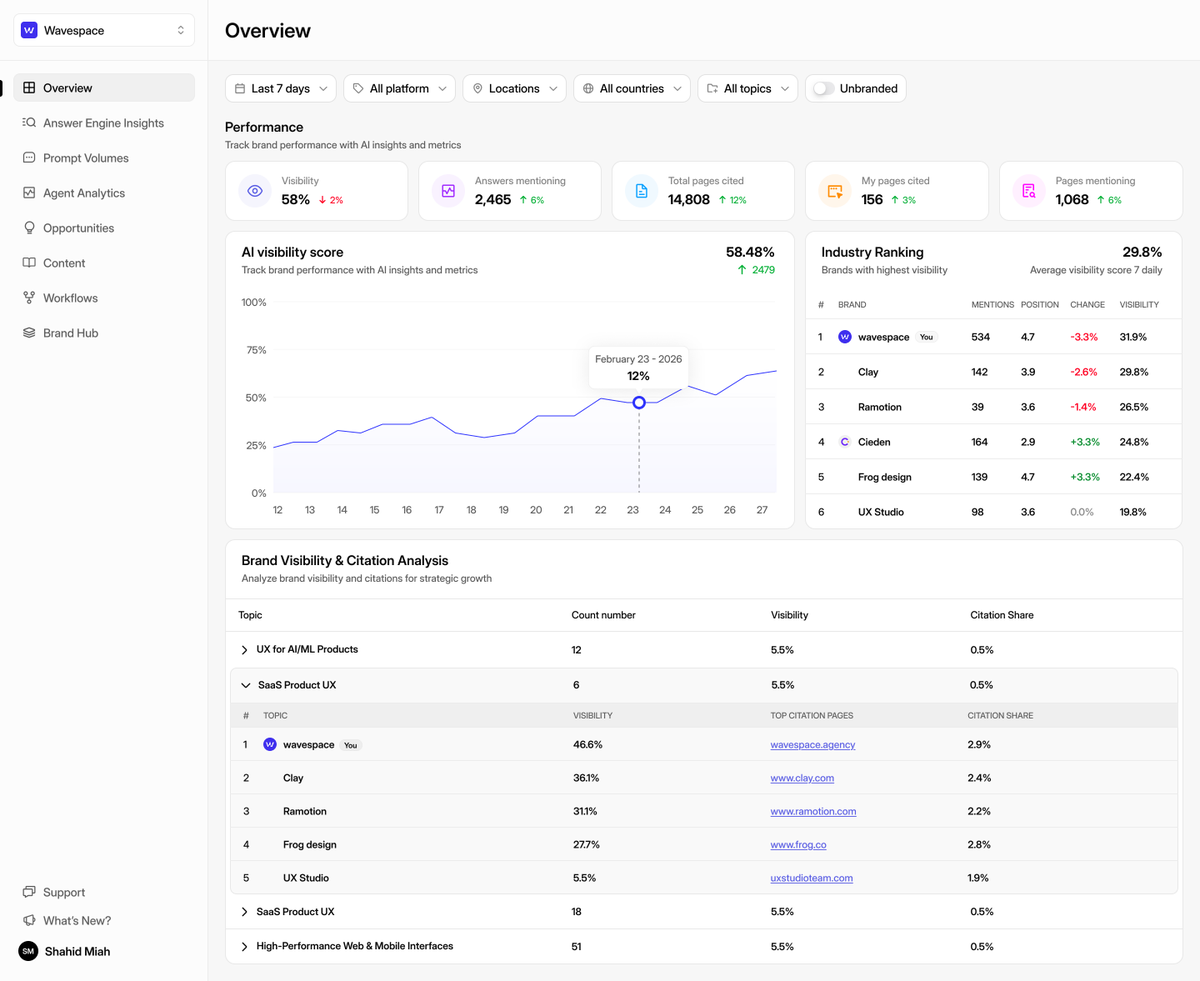
Task: Click the Citation Share column header
Action: coord(1002,615)
